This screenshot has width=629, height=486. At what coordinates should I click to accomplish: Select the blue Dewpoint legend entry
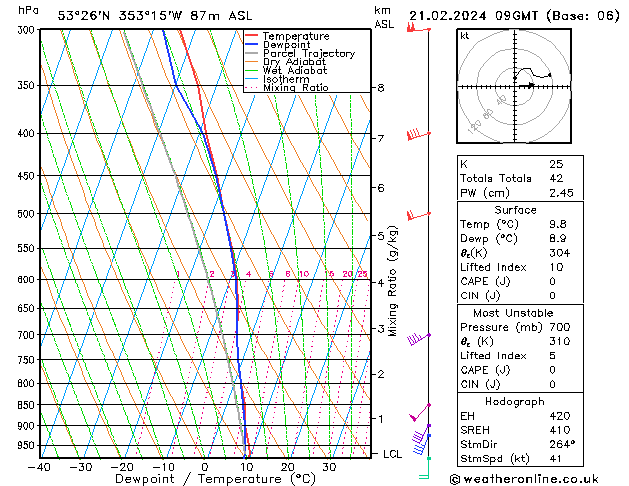tap(286, 45)
